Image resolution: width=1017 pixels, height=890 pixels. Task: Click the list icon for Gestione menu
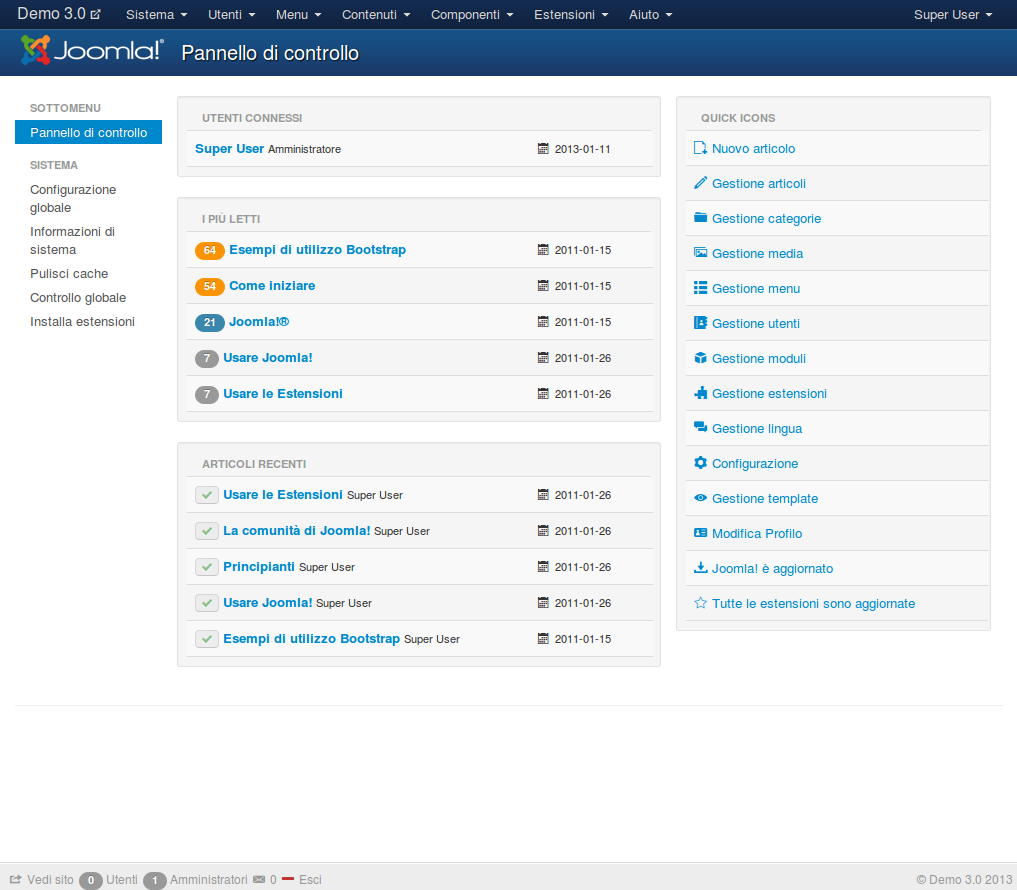tap(700, 288)
